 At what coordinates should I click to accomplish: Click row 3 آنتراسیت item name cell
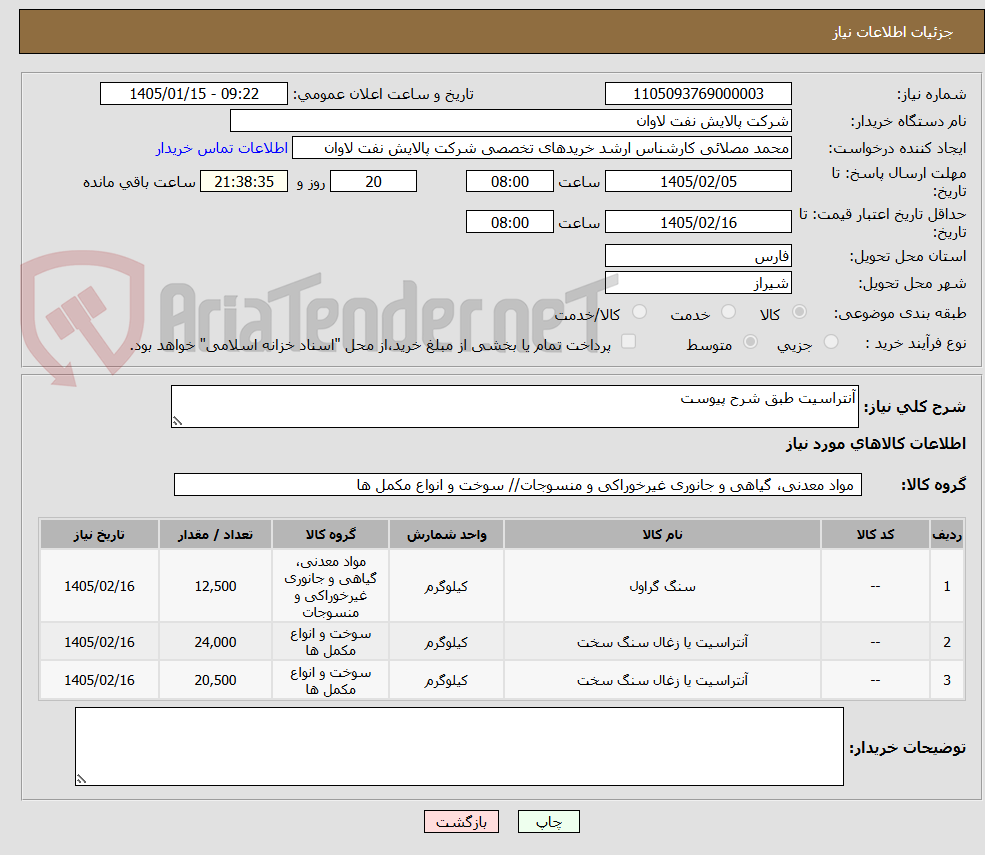[x=662, y=680]
